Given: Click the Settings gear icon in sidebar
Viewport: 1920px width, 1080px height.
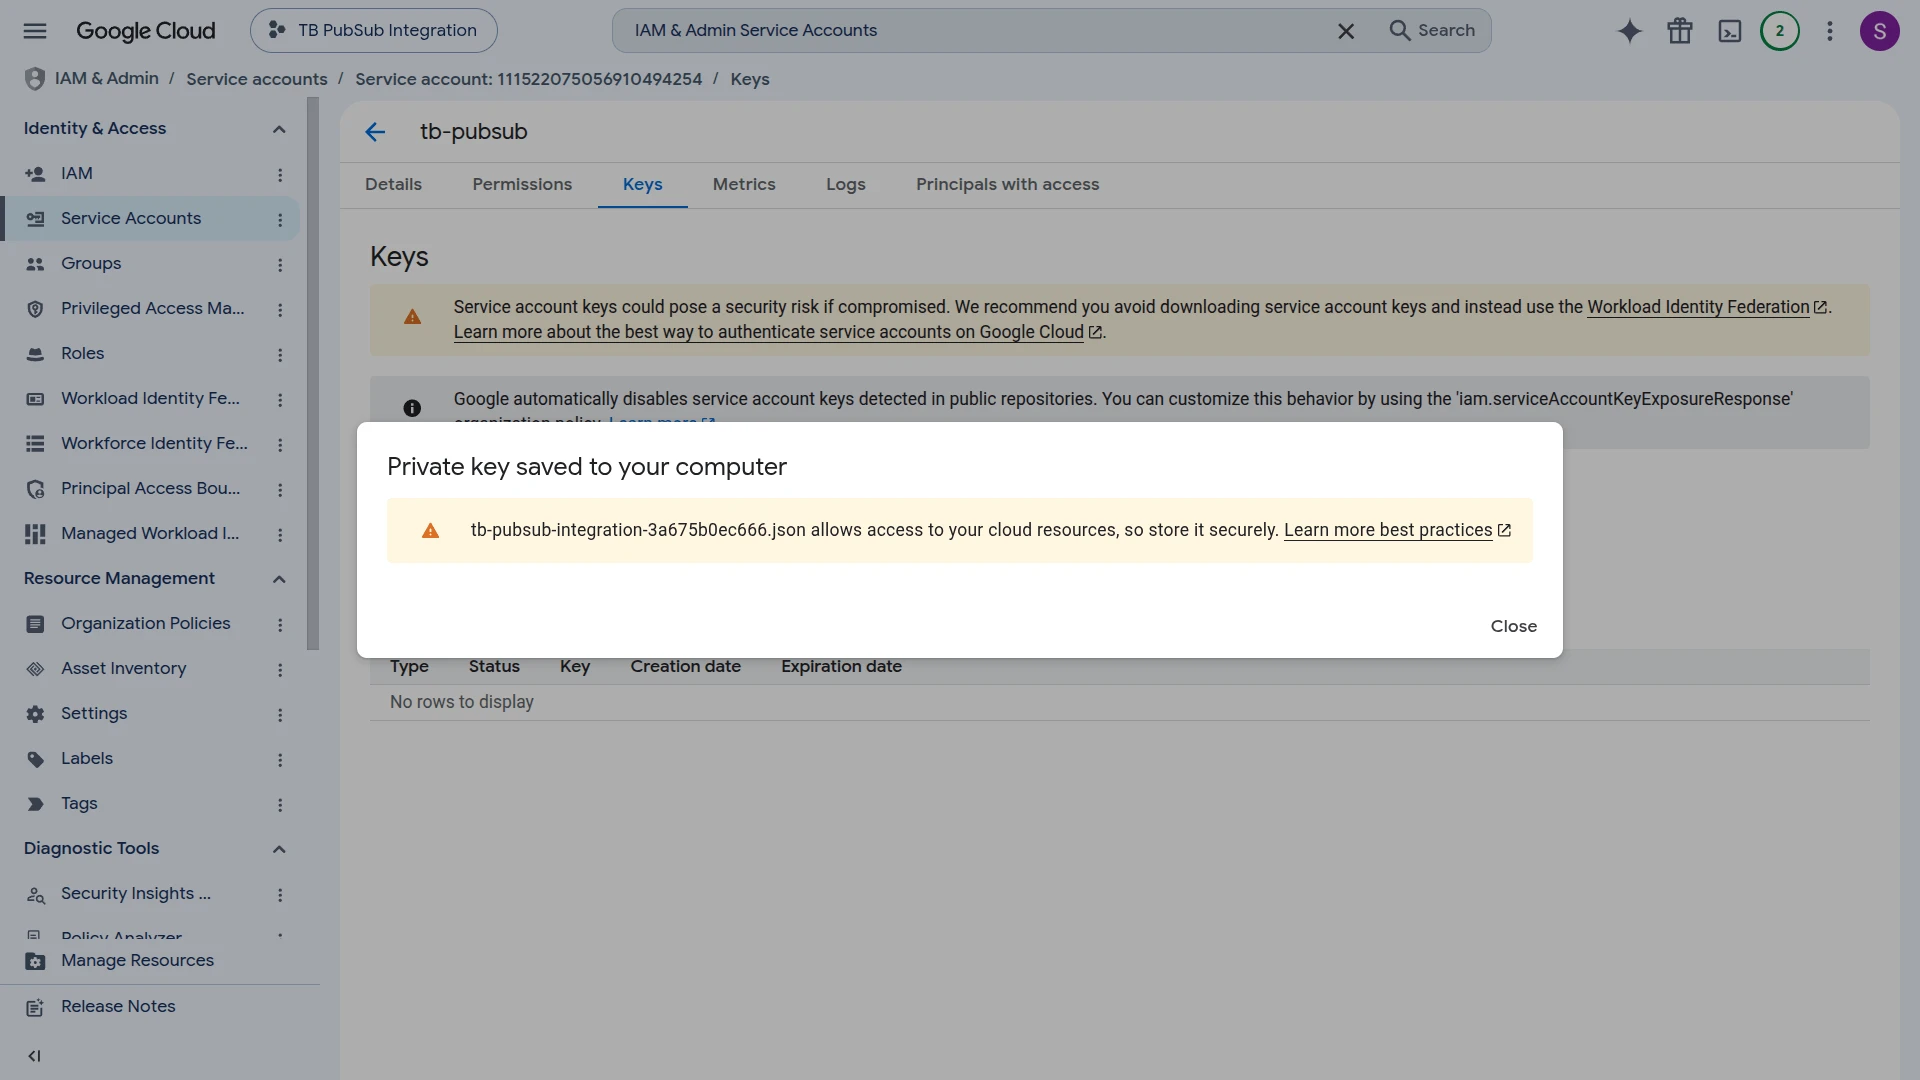Looking at the screenshot, I should pos(35,714).
